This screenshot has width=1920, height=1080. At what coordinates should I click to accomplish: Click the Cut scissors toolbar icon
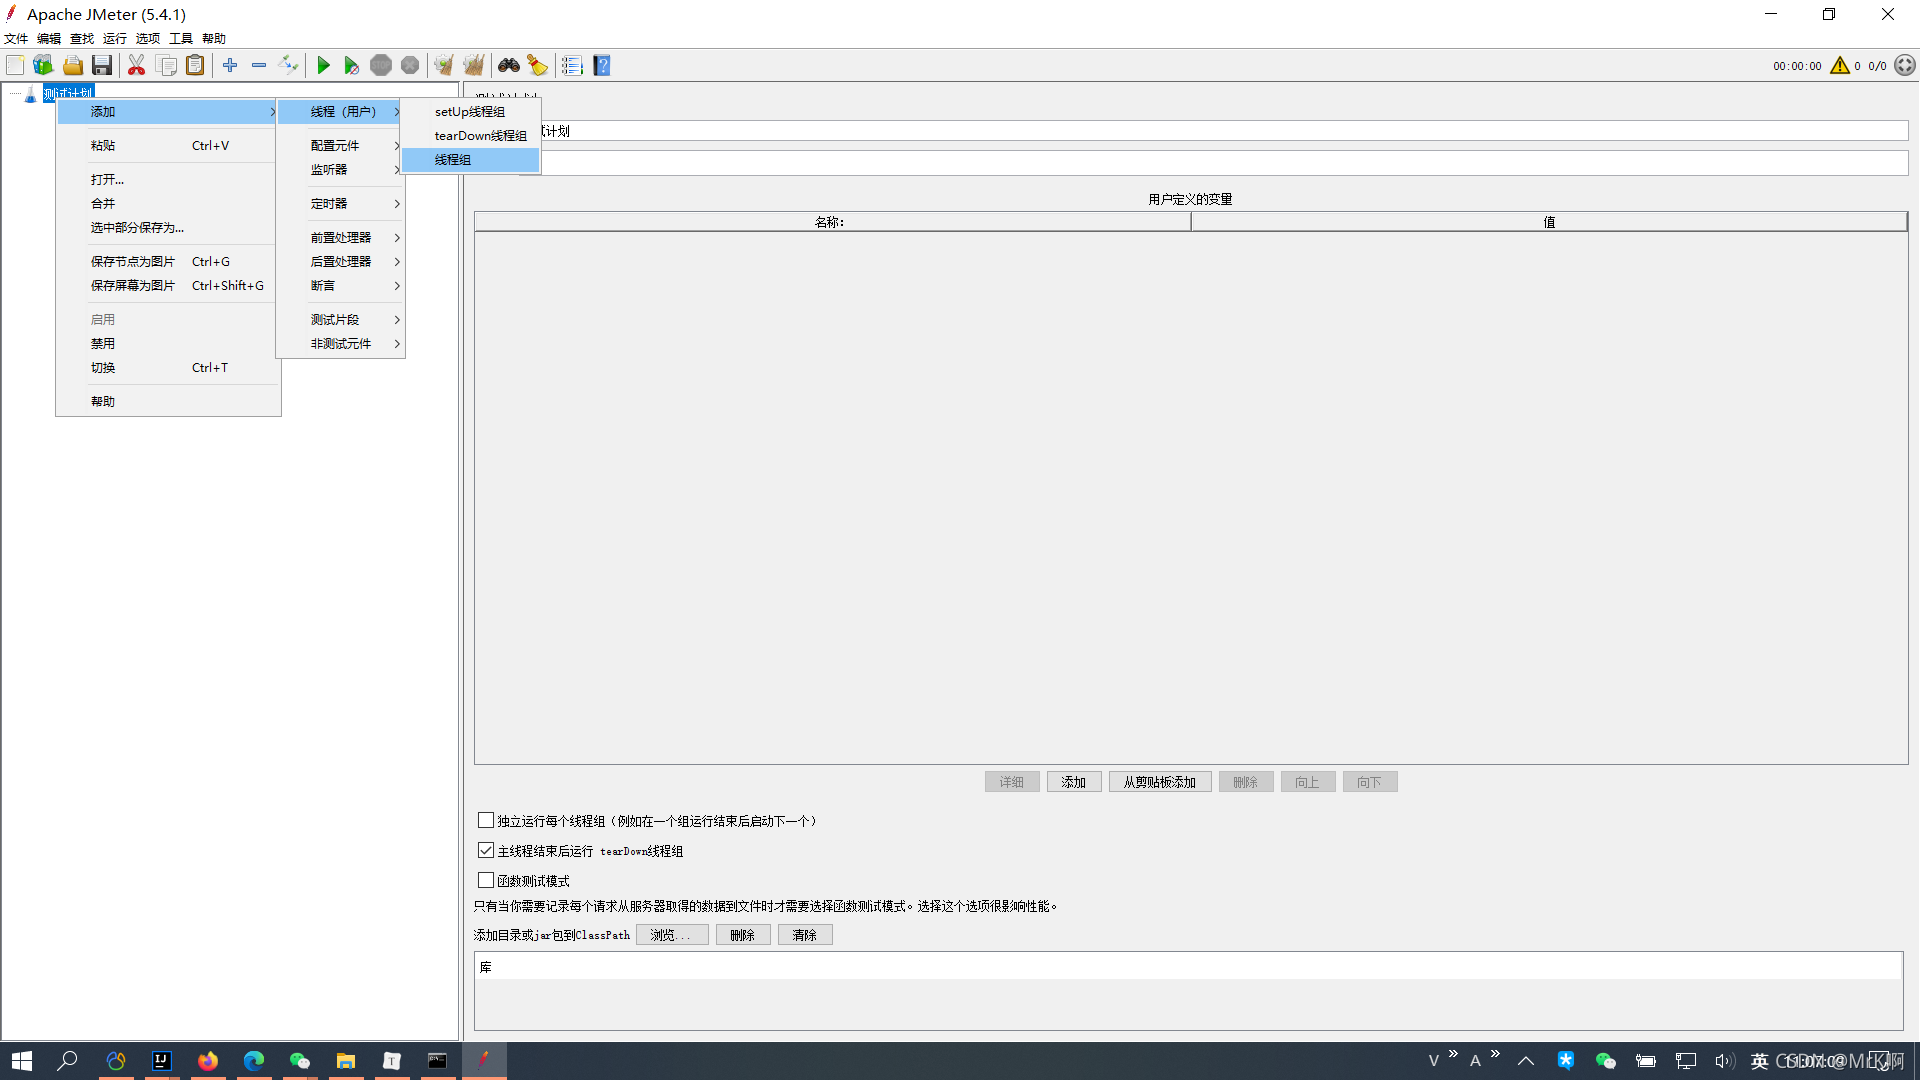point(136,66)
